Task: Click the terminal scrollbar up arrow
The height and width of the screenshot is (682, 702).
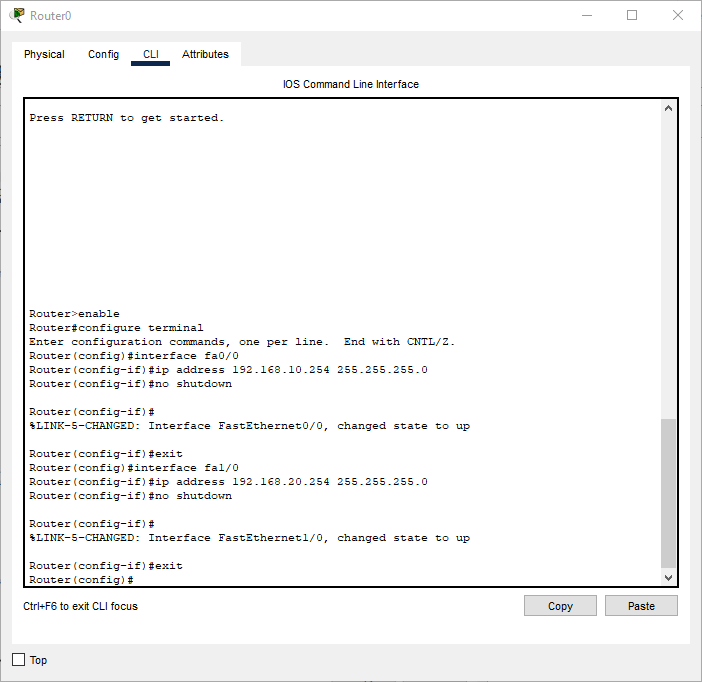Action: 669,108
